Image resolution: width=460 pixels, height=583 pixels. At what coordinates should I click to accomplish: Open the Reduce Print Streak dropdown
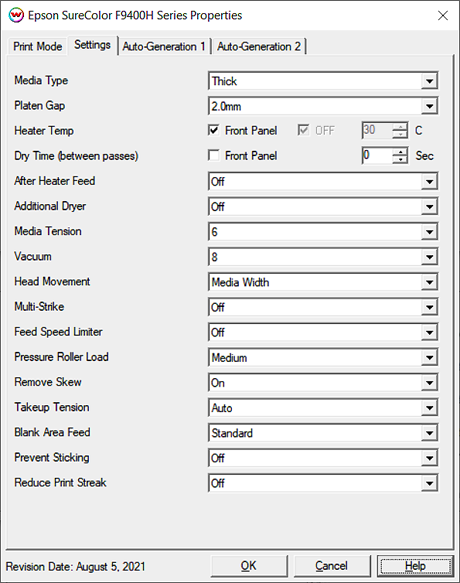(323, 483)
